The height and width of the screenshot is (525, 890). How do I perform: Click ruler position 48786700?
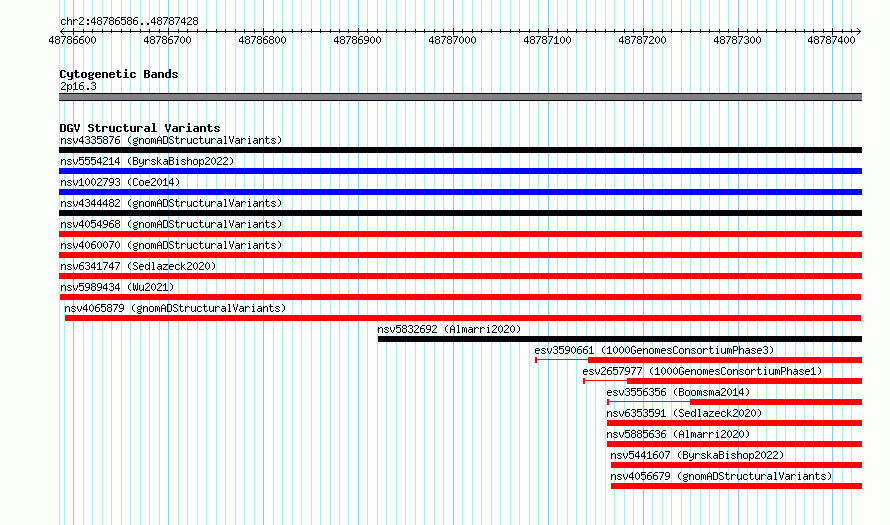point(167,40)
